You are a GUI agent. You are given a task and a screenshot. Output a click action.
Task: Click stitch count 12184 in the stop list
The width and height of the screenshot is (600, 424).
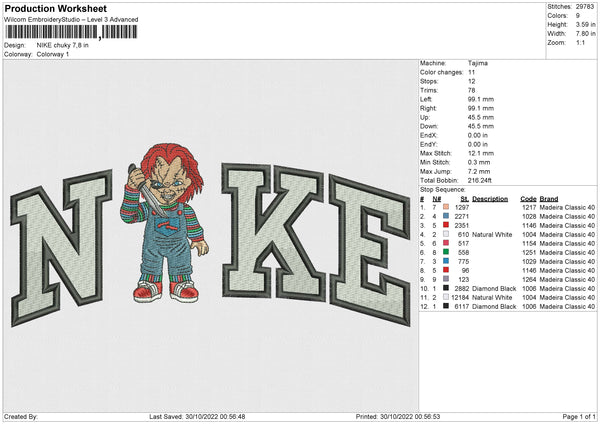pos(460,297)
